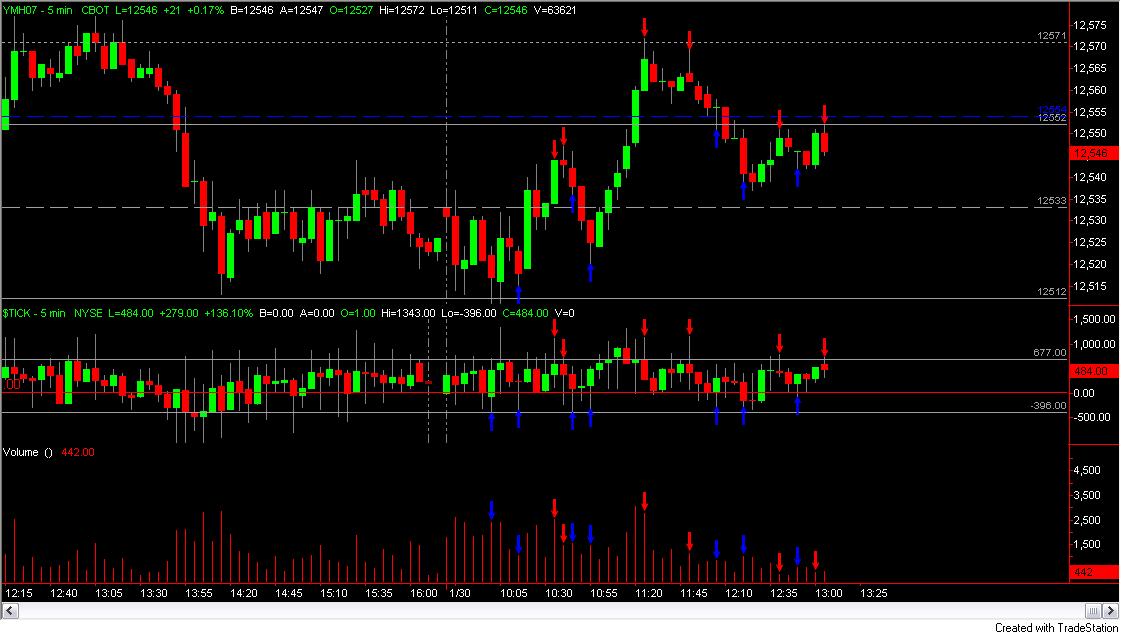The width and height of the screenshot is (1121, 634).
Task: Click the +279.00 tick change value
Action: click(x=179, y=313)
